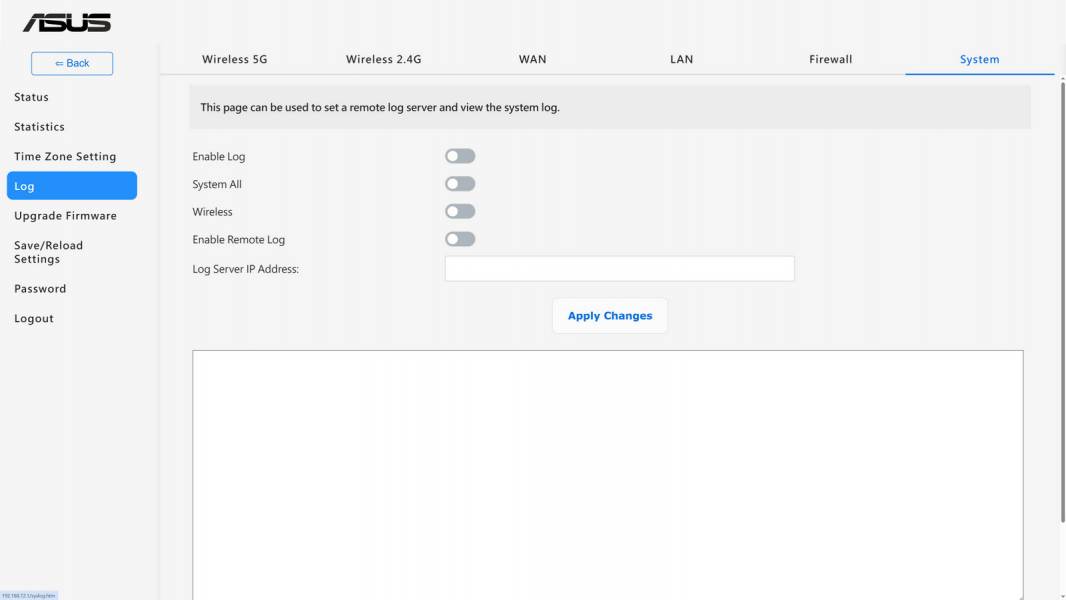The width and height of the screenshot is (1066, 600).
Task: Select the WAN tab
Action: point(532,59)
